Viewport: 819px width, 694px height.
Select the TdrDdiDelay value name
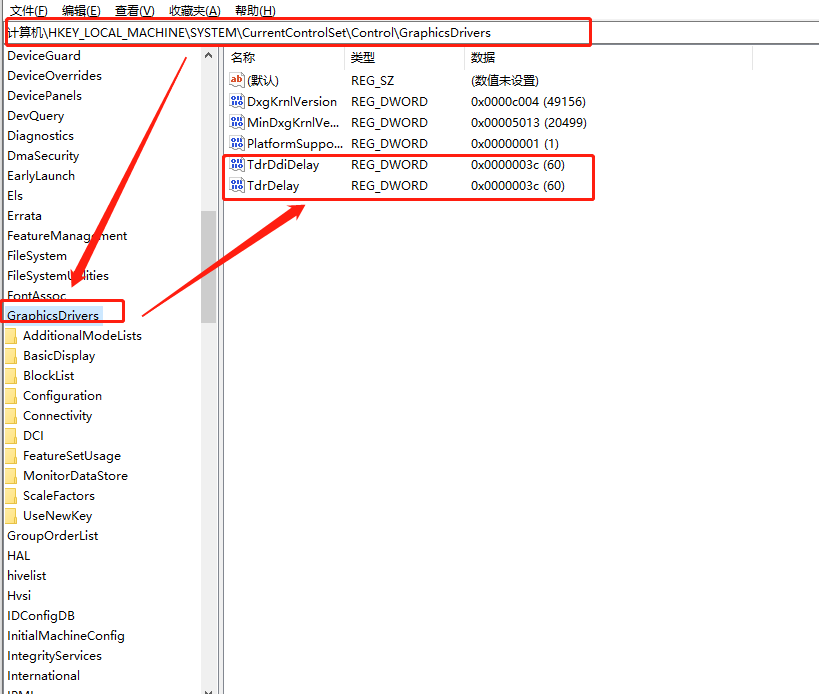[283, 164]
